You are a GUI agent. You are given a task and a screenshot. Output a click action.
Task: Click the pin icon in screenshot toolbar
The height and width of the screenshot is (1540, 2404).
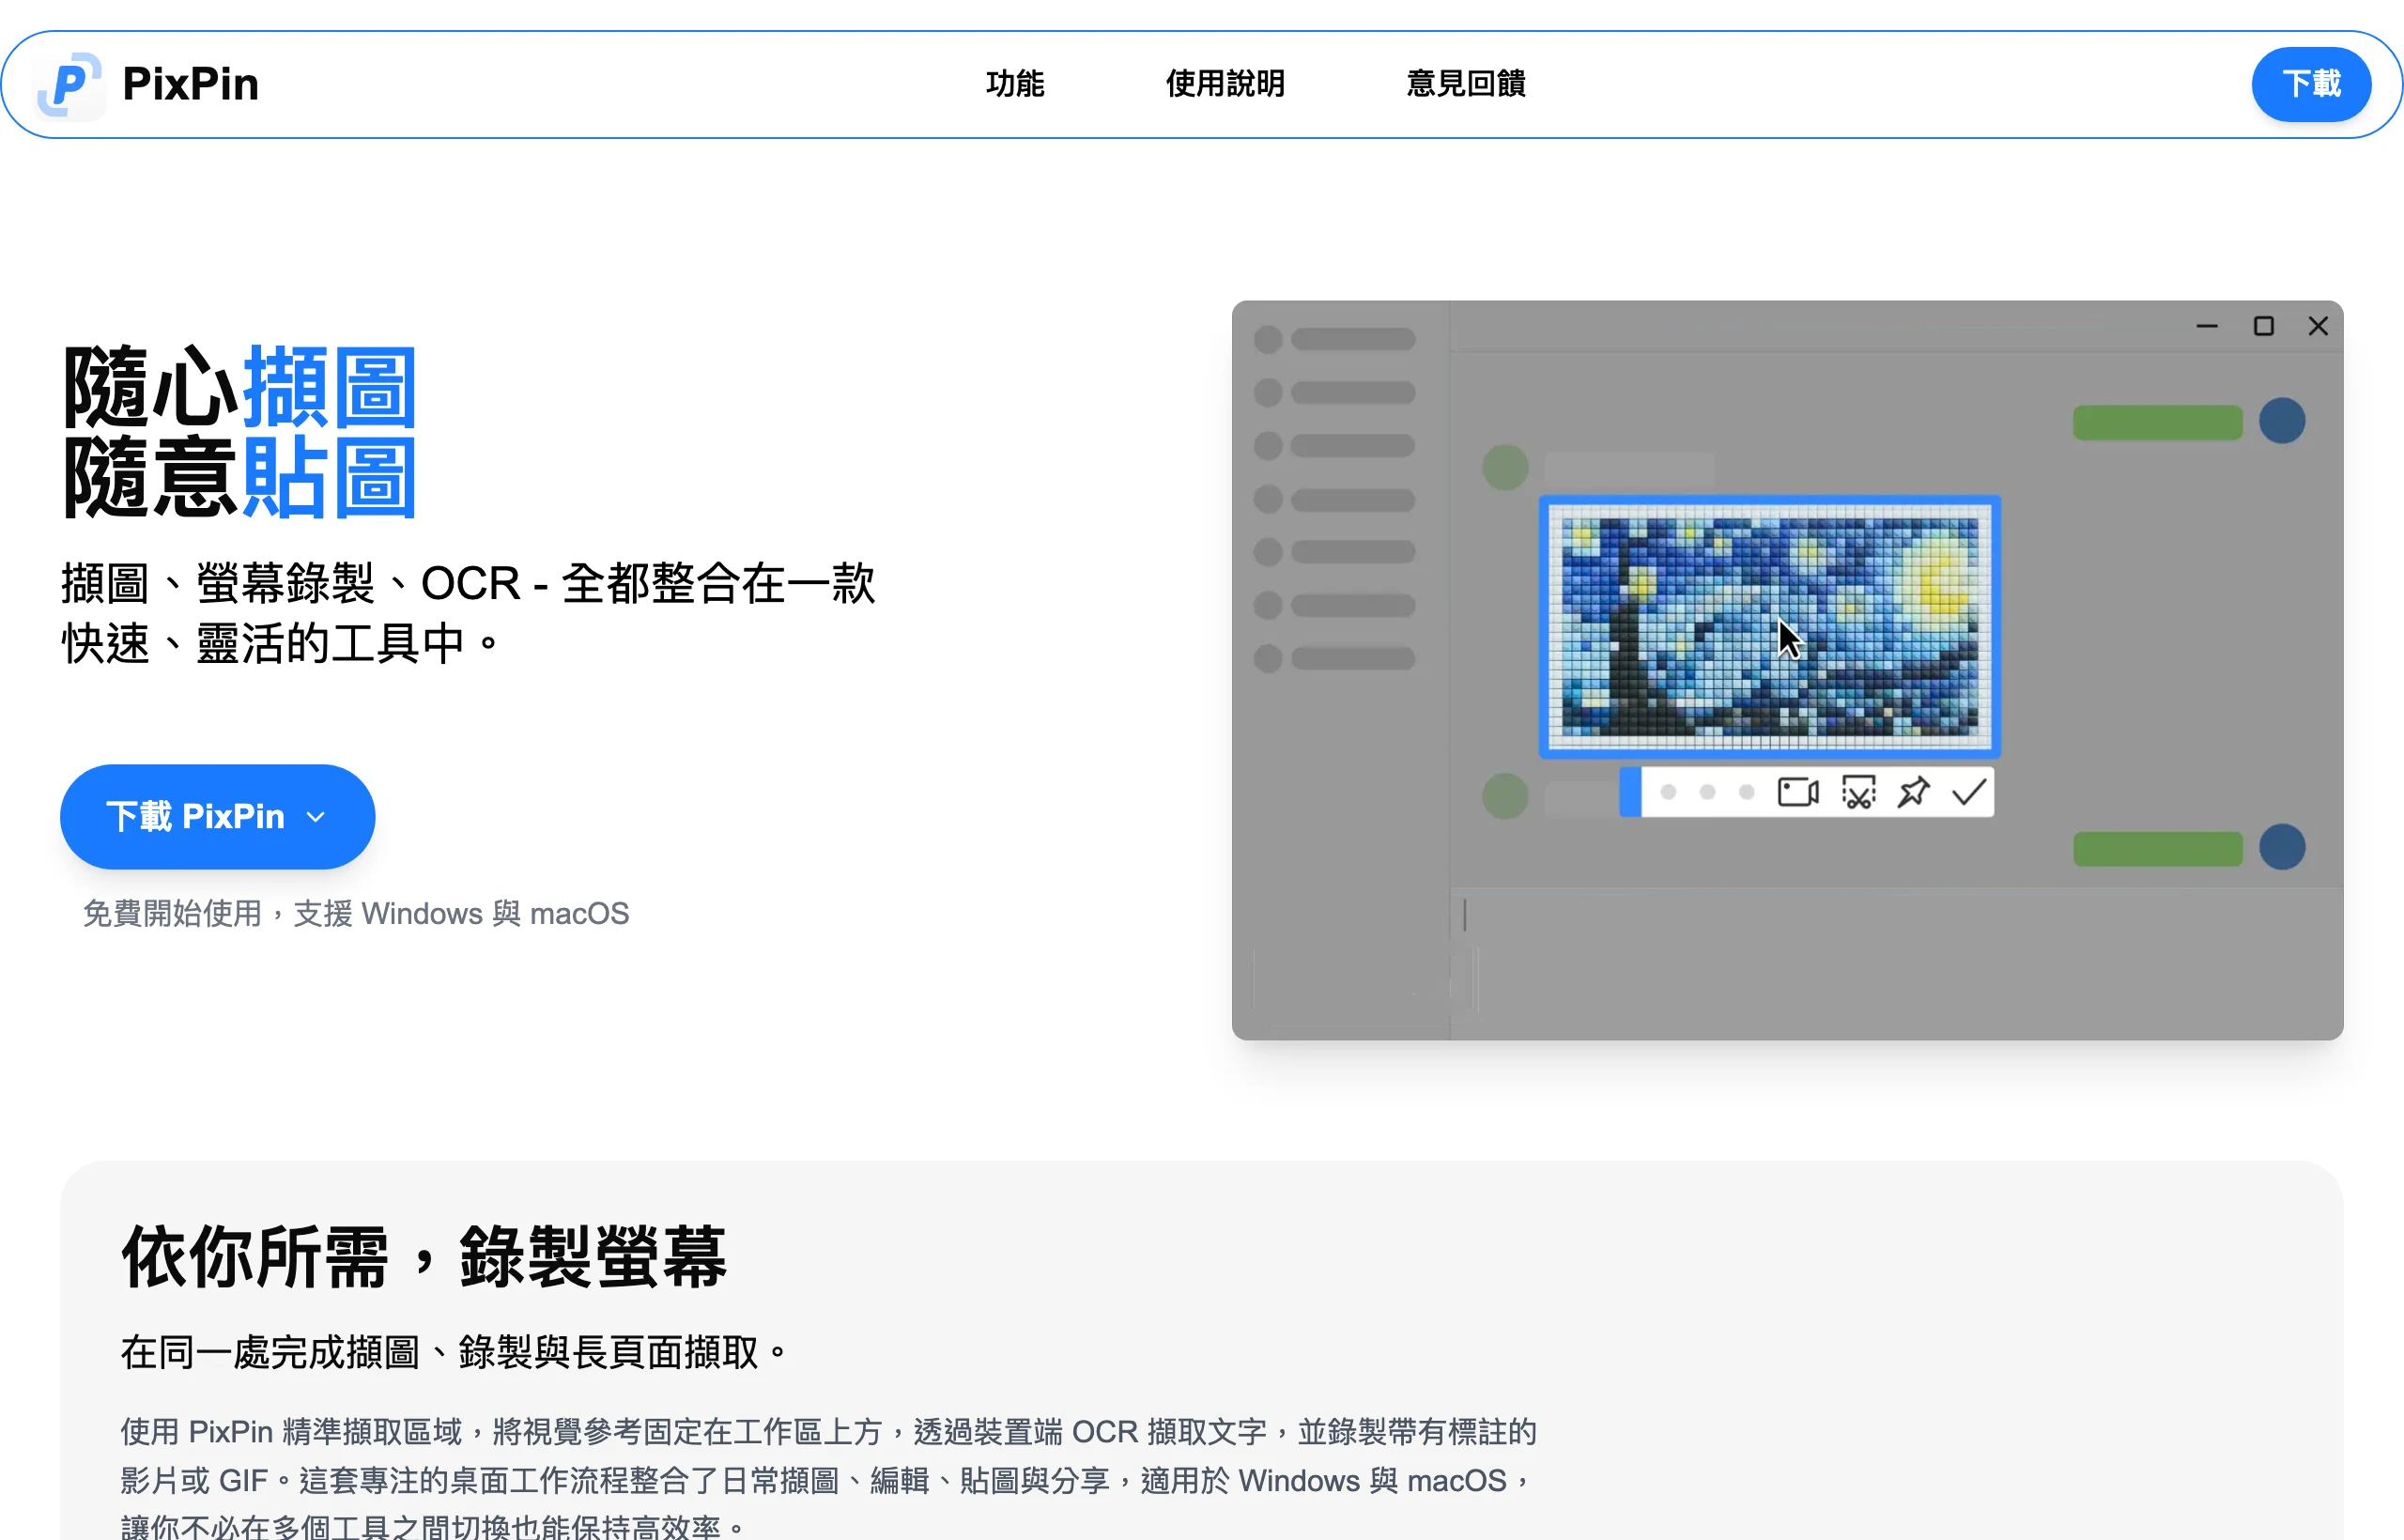click(x=1913, y=792)
